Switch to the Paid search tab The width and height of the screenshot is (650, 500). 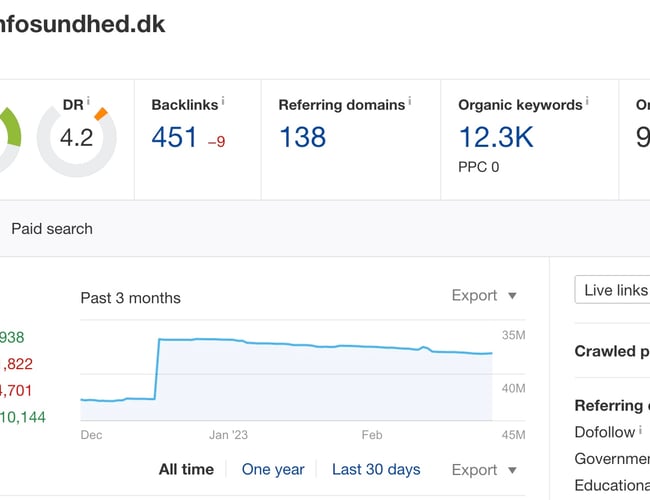click(52, 229)
